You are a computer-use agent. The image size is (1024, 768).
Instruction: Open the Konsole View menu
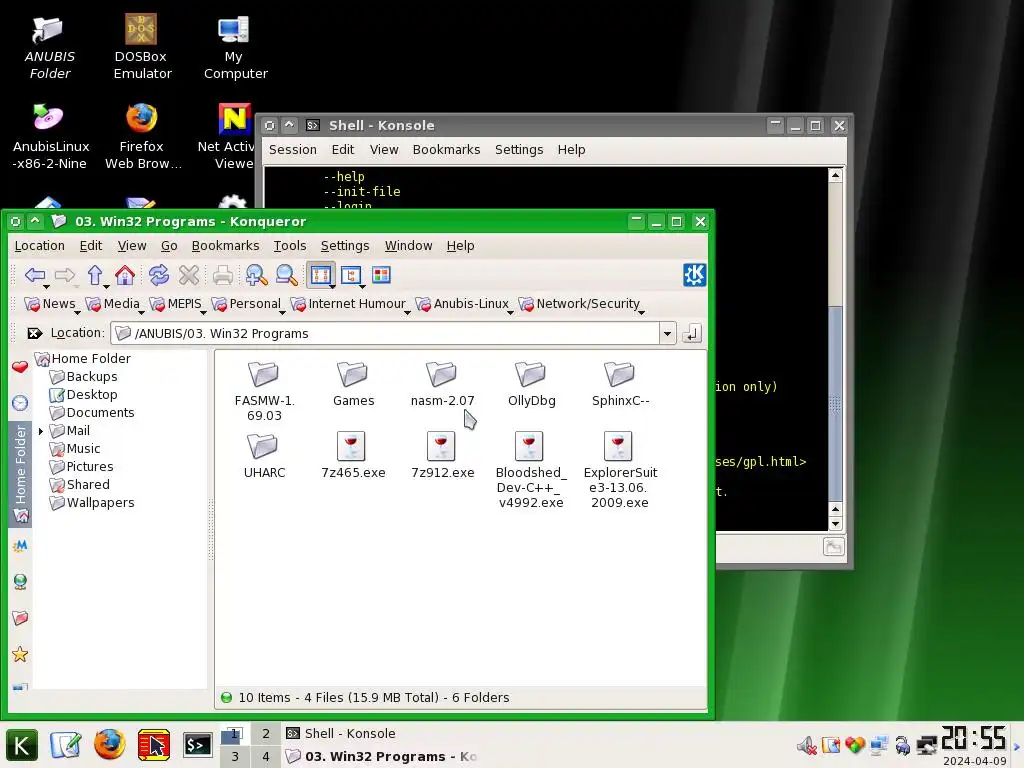[384, 150]
